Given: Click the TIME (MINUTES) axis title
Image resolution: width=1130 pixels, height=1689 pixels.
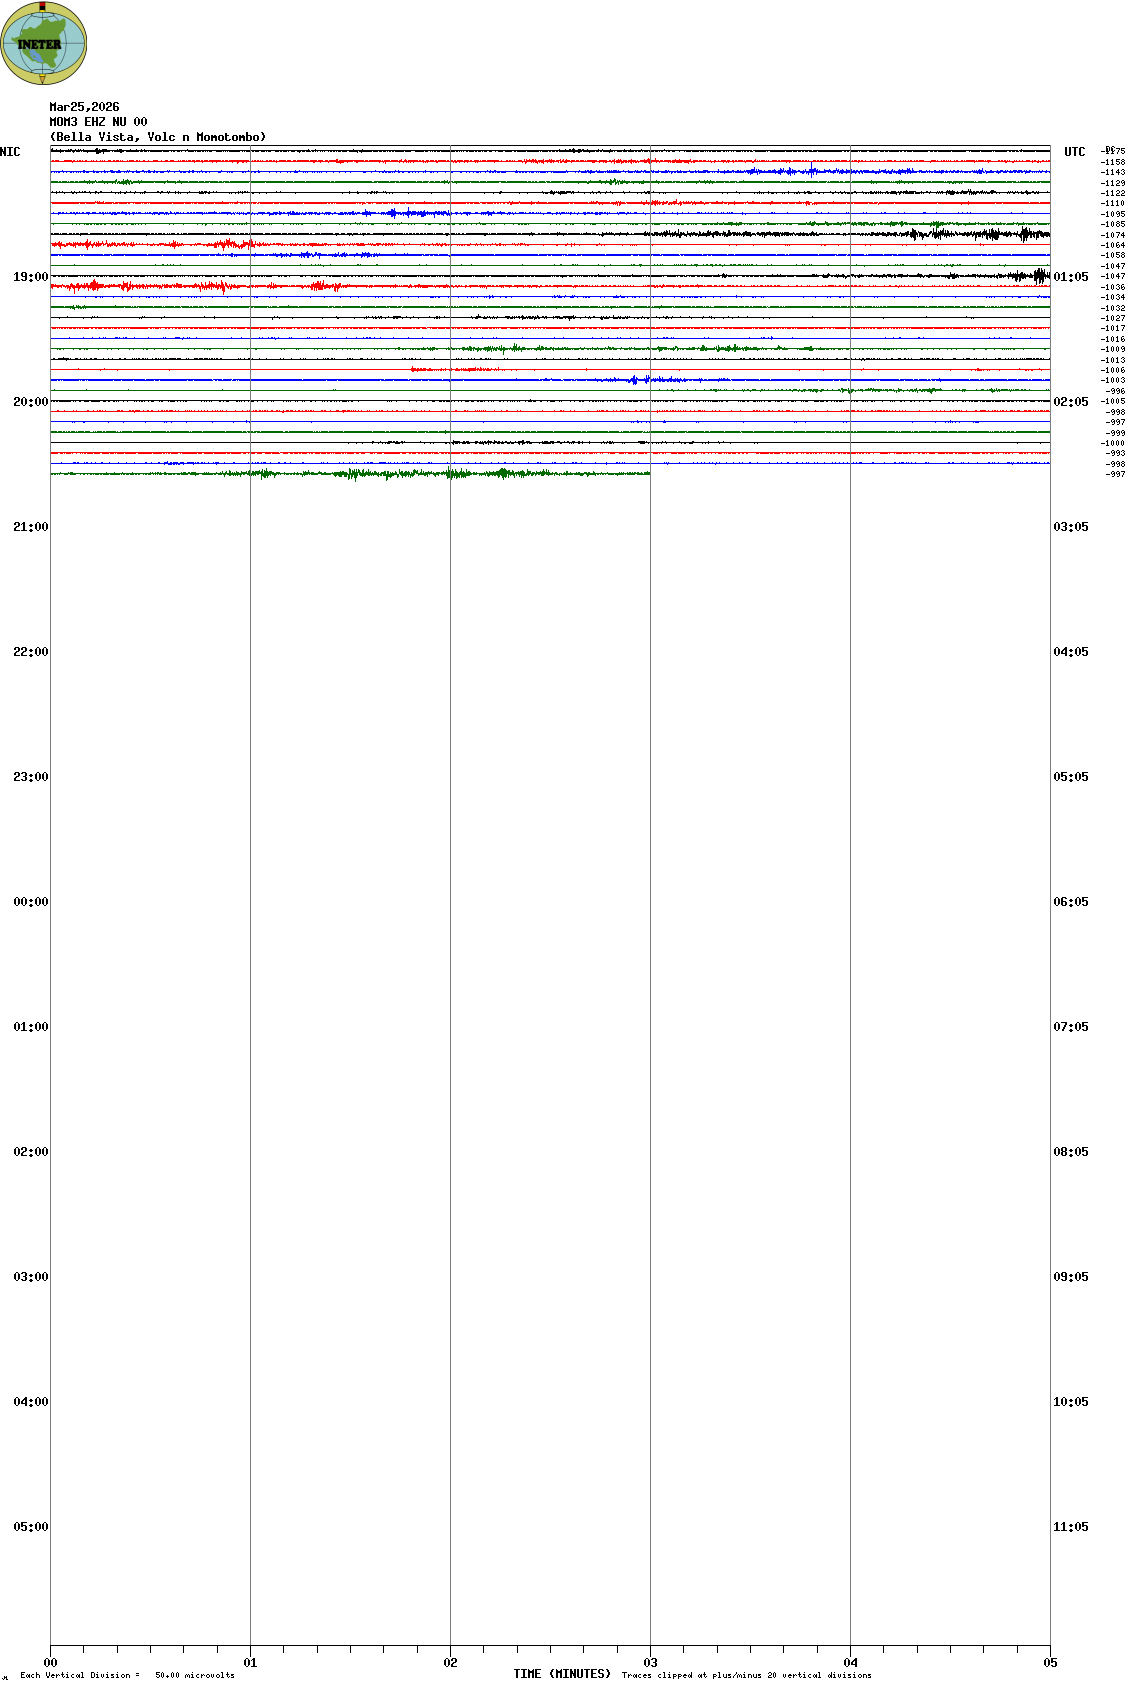Looking at the screenshot, I should coord(561,1674).
